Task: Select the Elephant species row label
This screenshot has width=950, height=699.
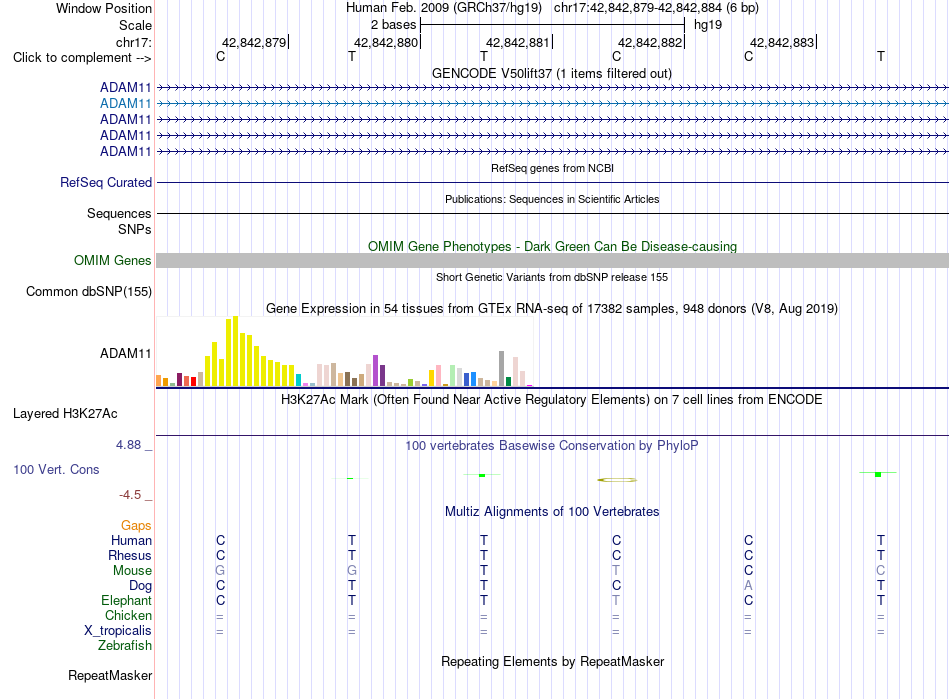Action: [126, 601]
